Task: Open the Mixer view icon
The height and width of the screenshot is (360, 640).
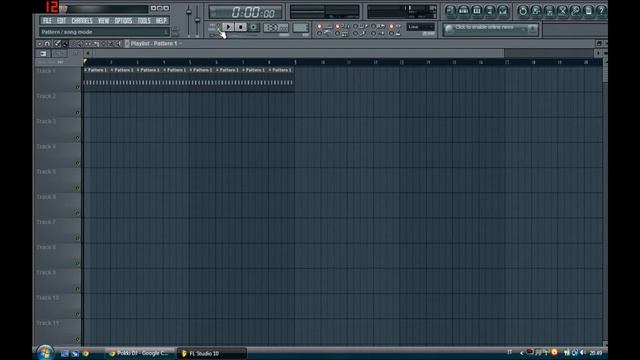Action: point(502,11)
